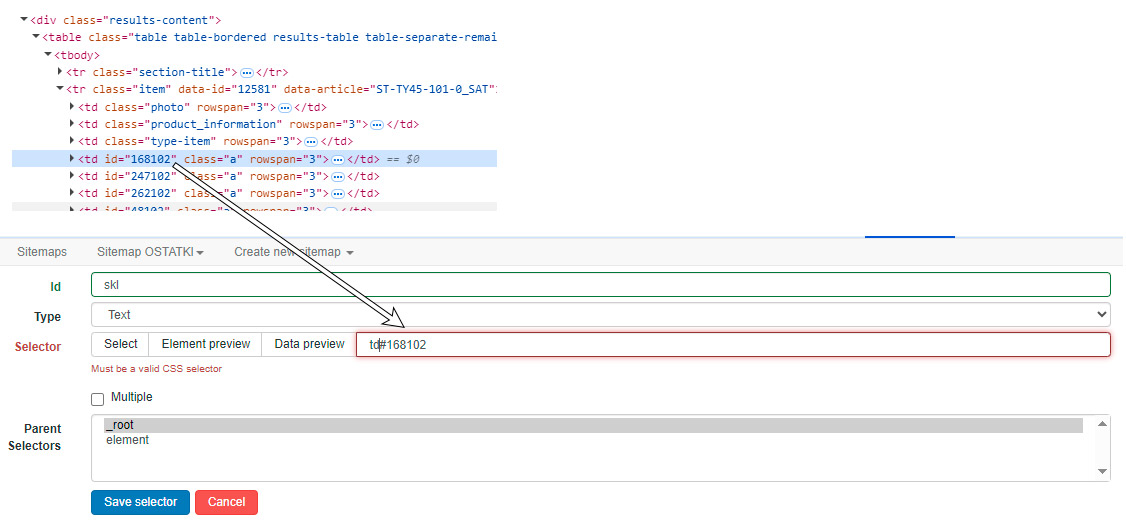Screen dimensions: 1126x530
Task: Click the Id input field containing skl
Action: 600,285
